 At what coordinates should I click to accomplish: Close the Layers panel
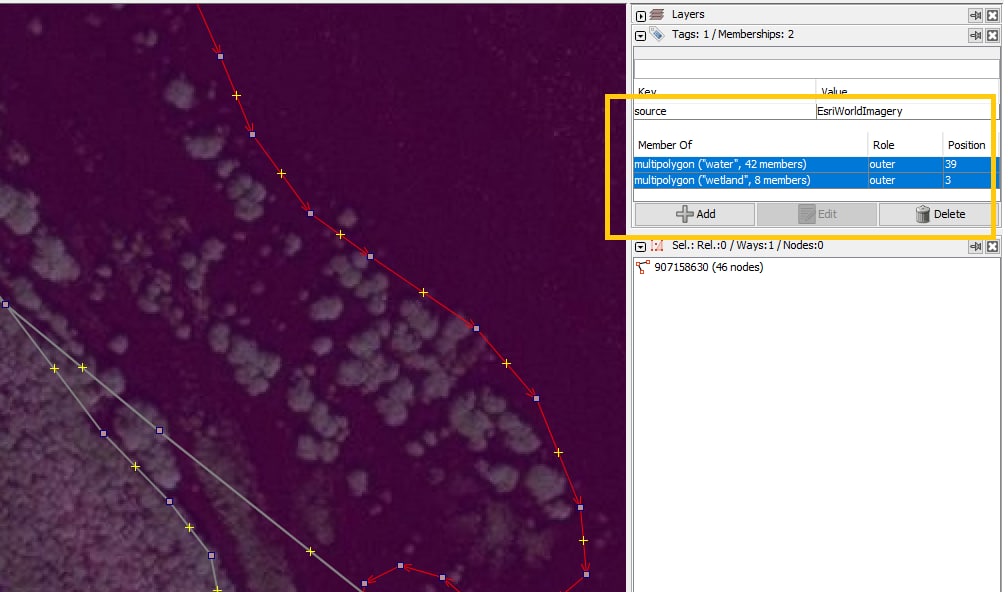pyautogui.click(x=993, y=15)
